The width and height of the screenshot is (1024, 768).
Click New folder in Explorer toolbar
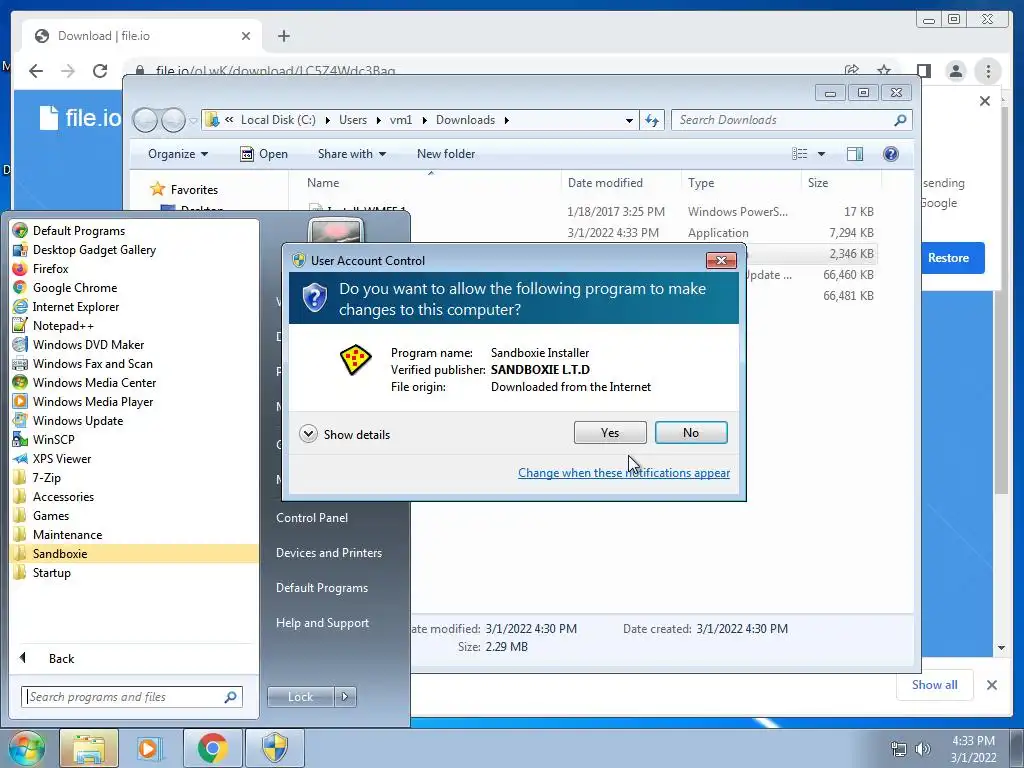(445, 154)
